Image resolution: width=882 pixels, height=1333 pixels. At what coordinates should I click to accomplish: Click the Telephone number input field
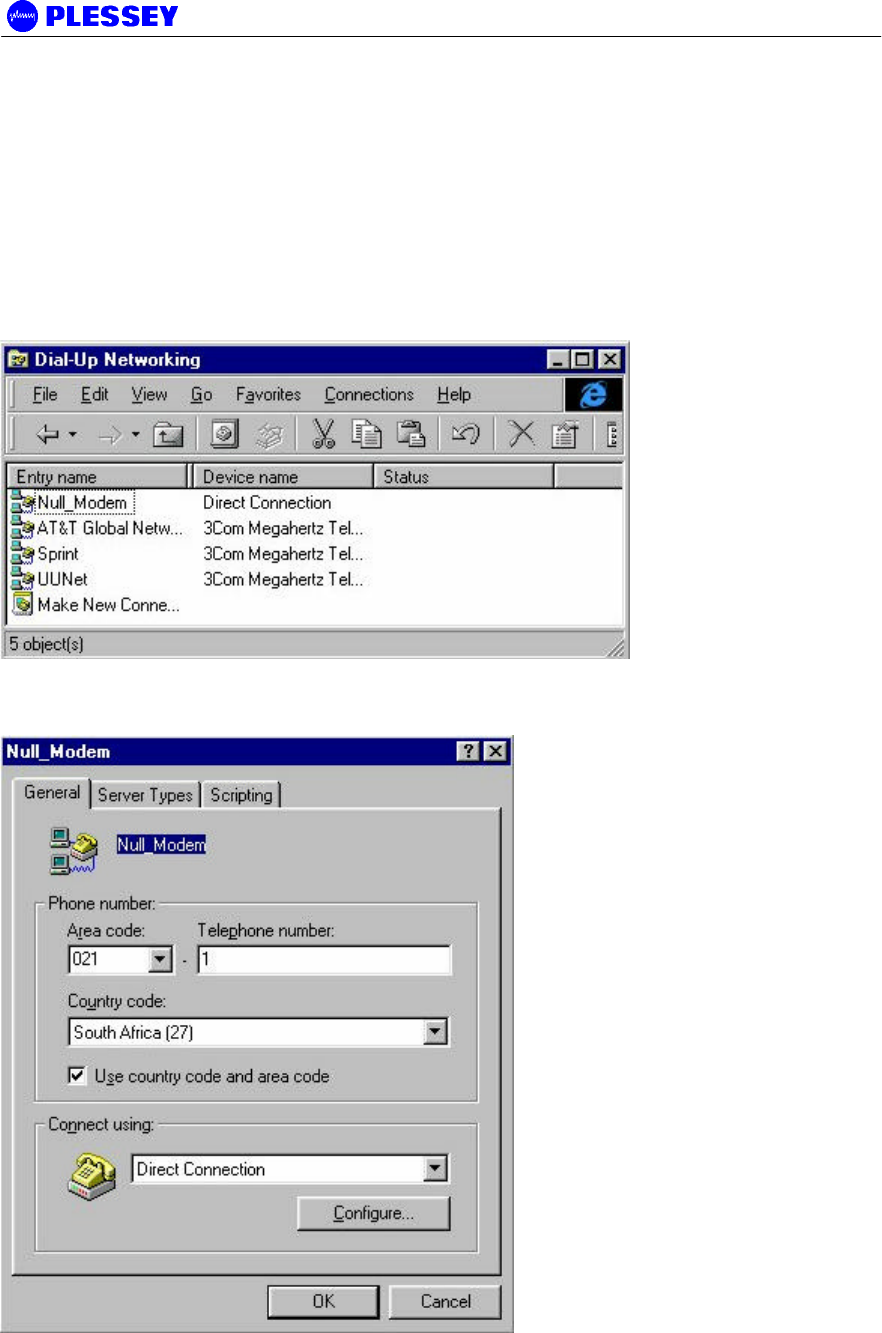pos(325,961)
